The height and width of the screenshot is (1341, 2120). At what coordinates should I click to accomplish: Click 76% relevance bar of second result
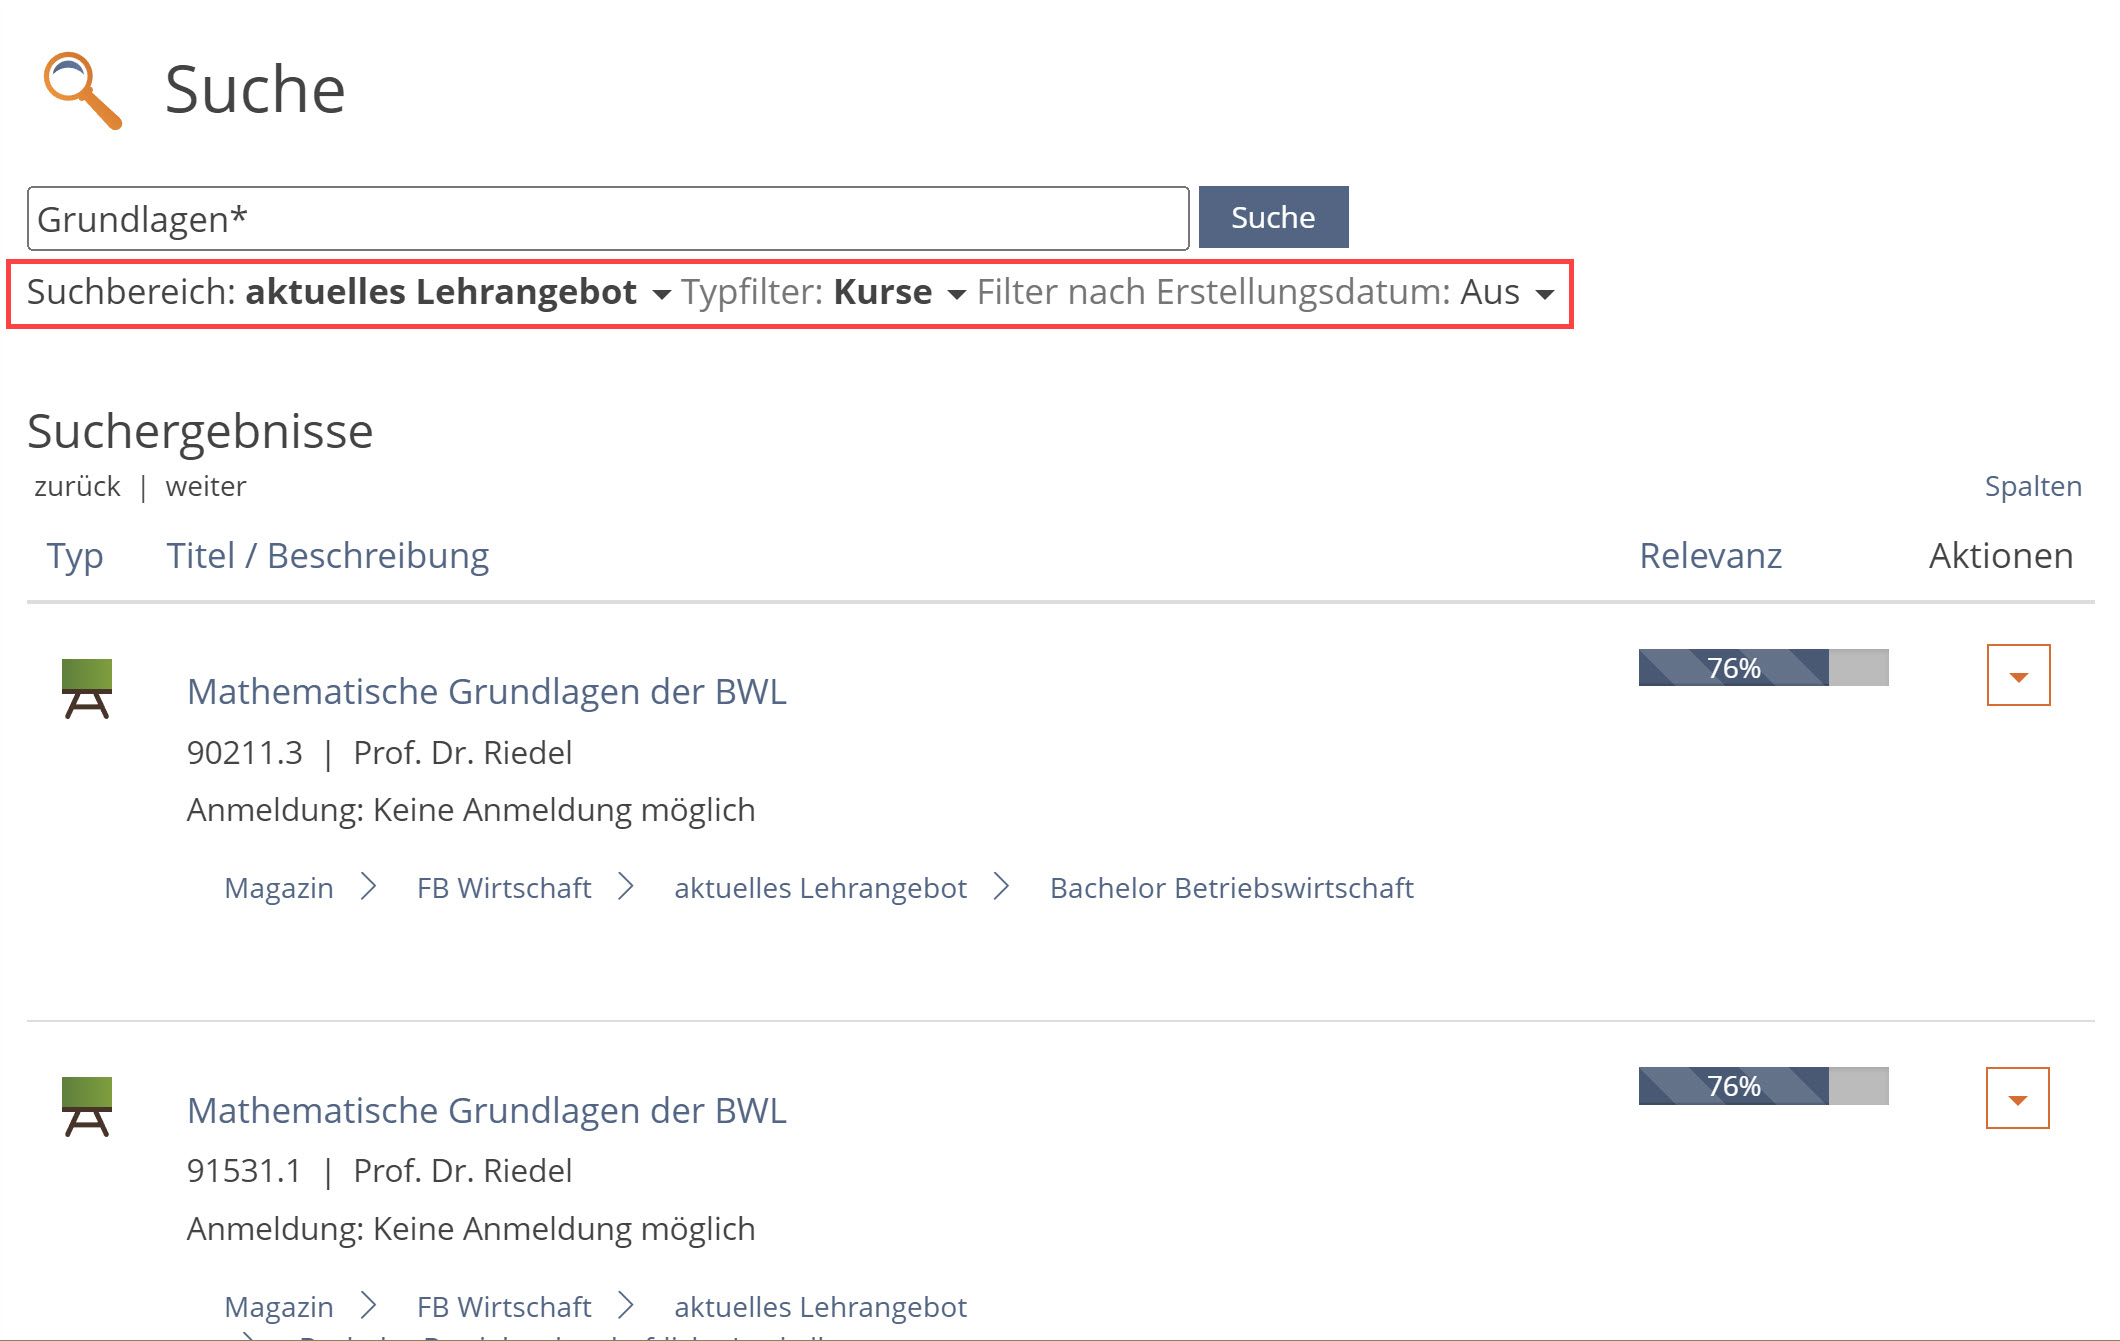click(1763, 1085)
